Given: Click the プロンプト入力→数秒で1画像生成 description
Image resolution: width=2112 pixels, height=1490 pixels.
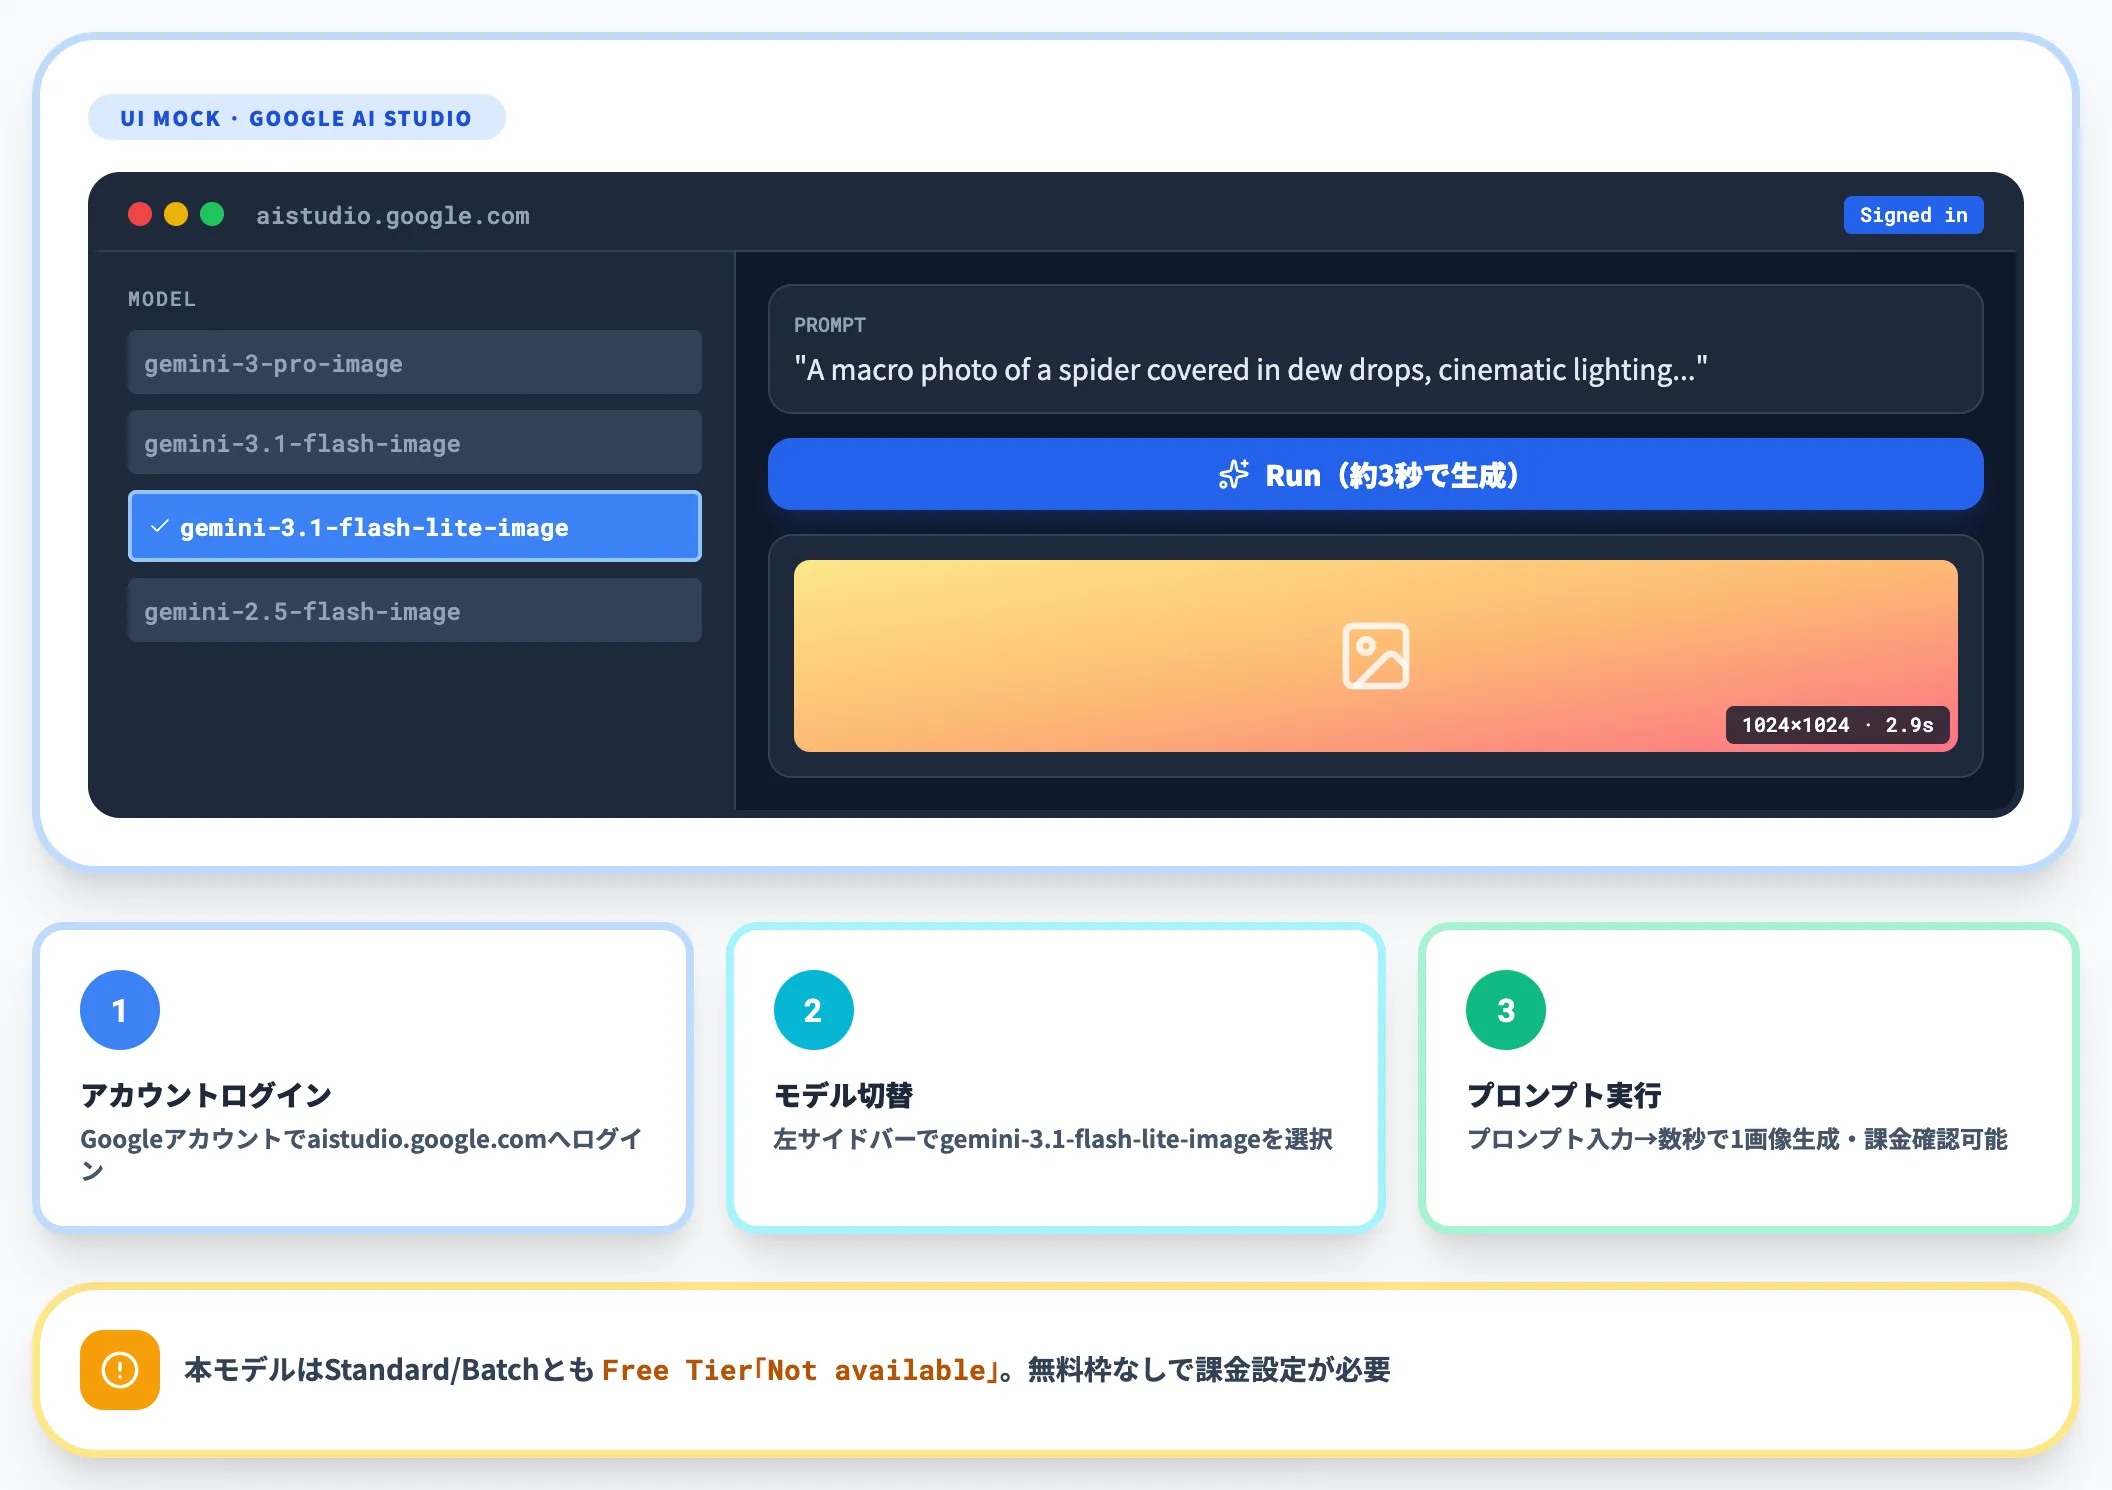Looking at the screenshot, I should 1737,1139.
